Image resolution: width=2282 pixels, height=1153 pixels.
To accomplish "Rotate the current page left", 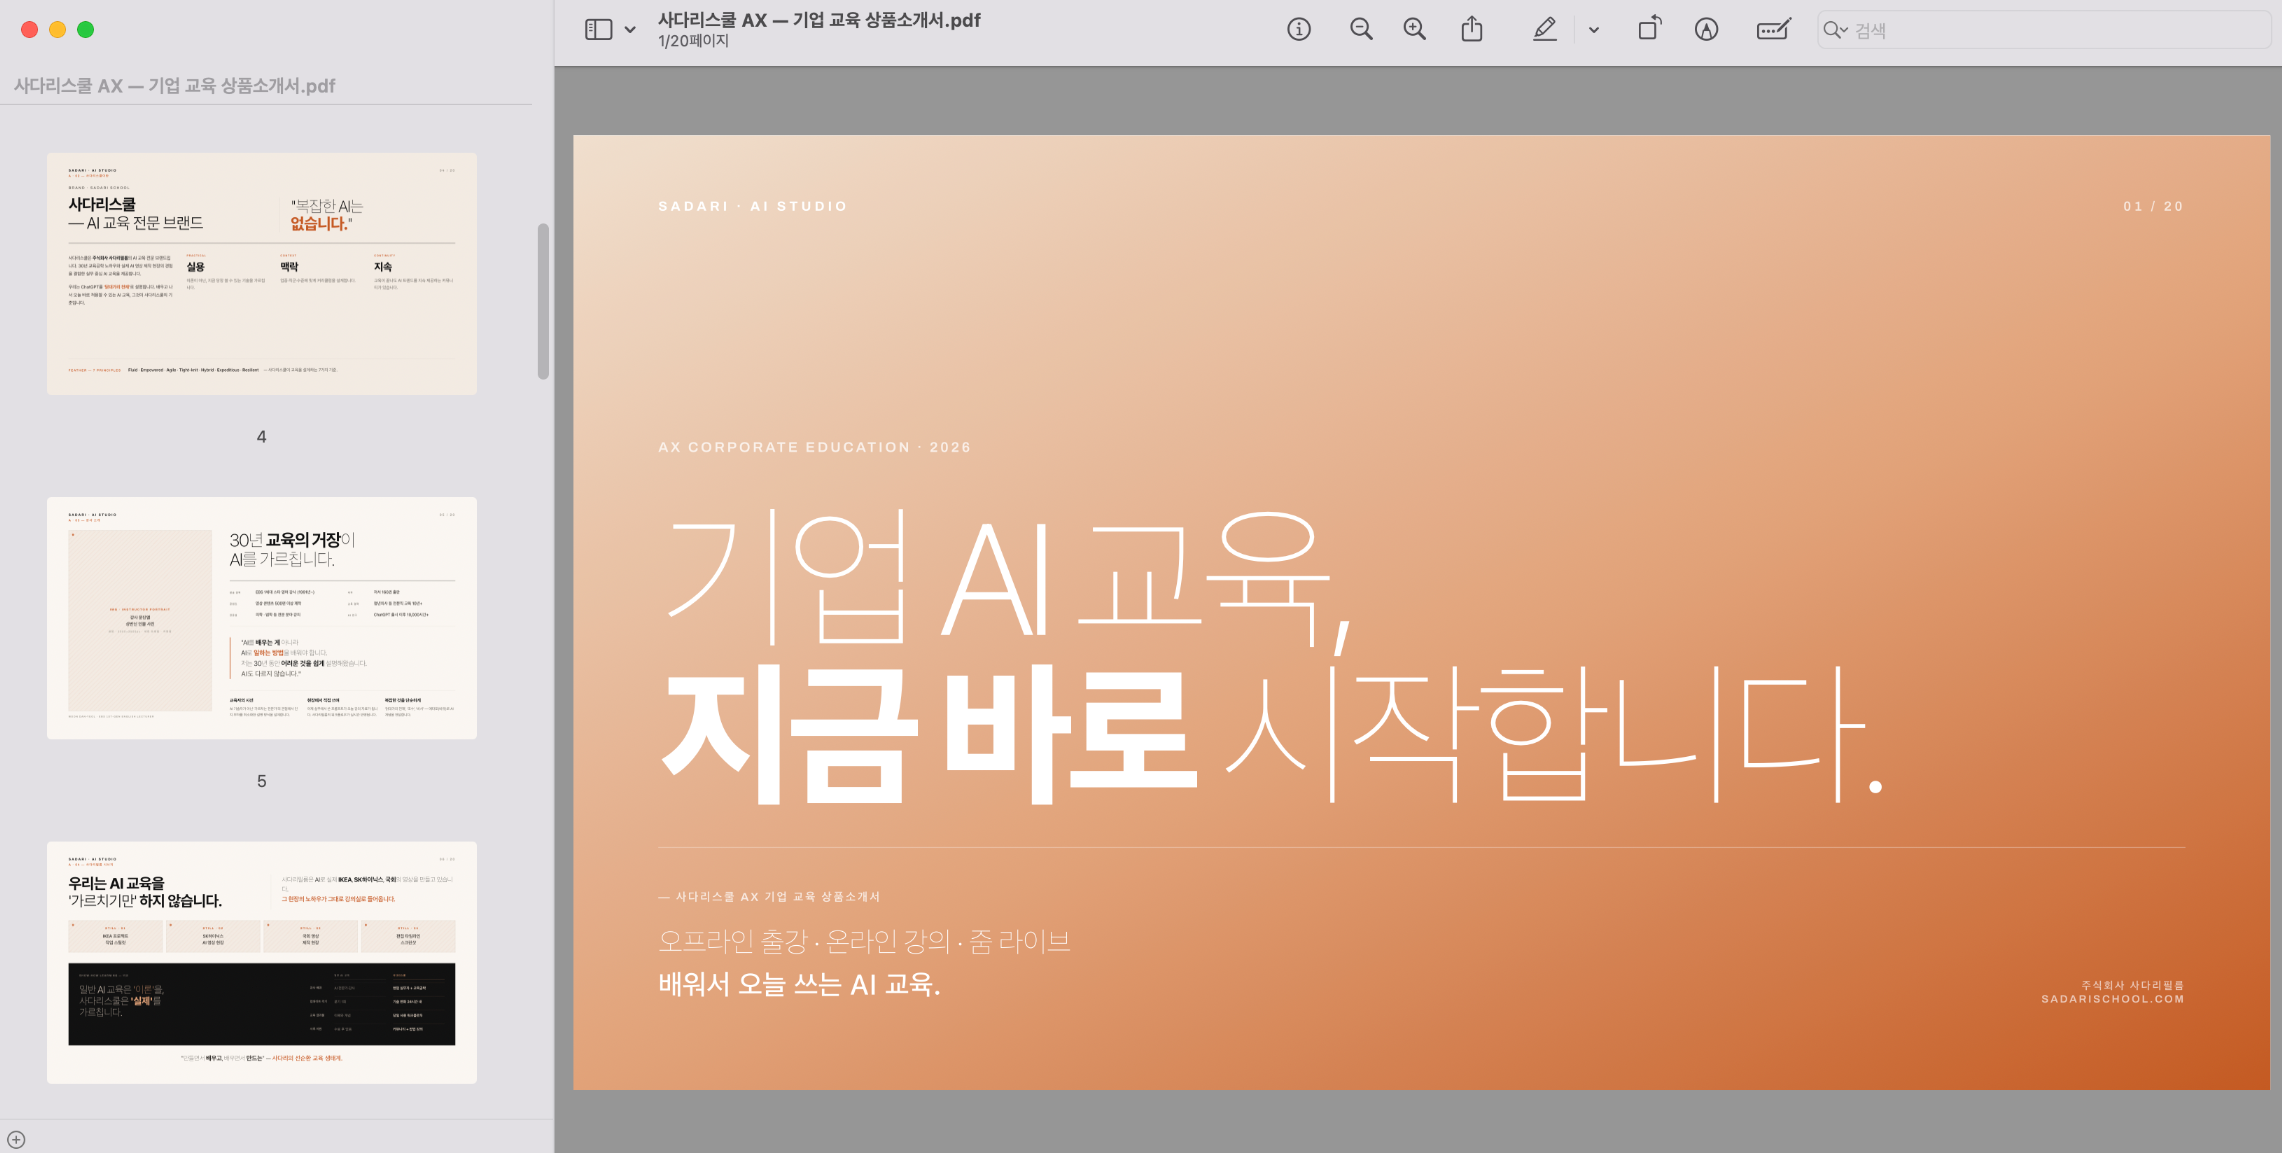I will tap(1649, 29).
